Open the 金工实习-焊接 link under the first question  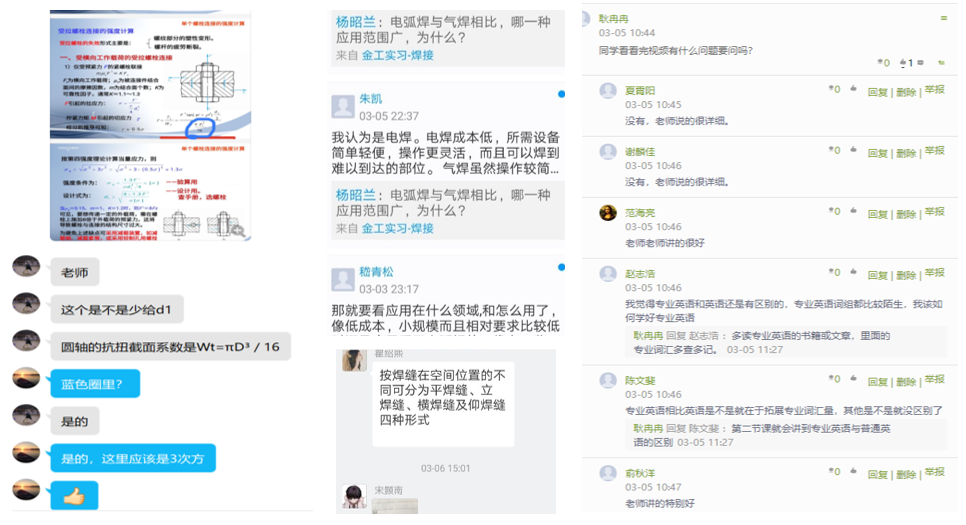tap(397, 55)
